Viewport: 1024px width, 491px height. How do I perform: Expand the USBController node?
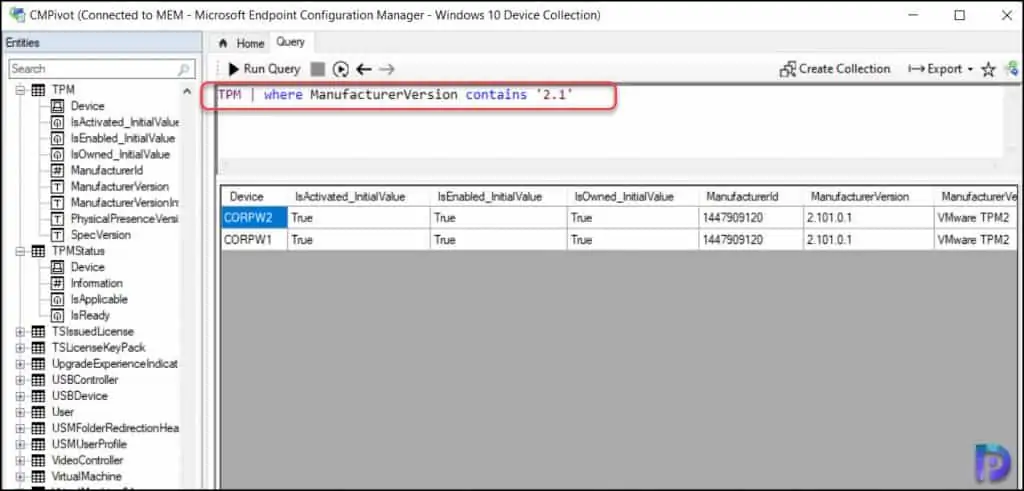click(20, 380)
